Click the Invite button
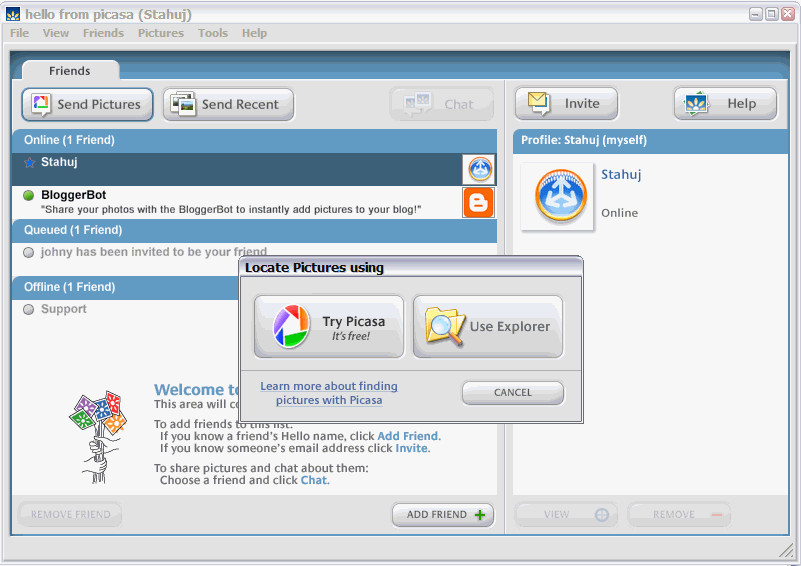Screen dimensions: 801x566 click(x=566, y=103)
